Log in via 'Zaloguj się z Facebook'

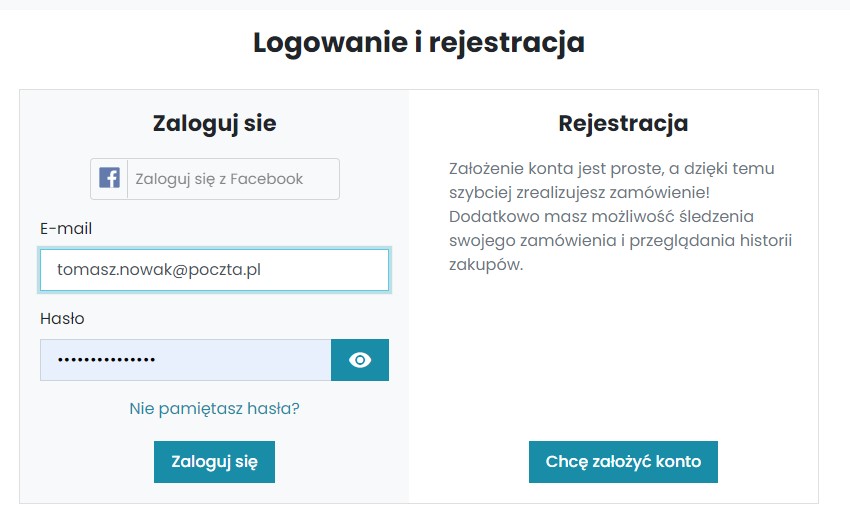(215, 179)
